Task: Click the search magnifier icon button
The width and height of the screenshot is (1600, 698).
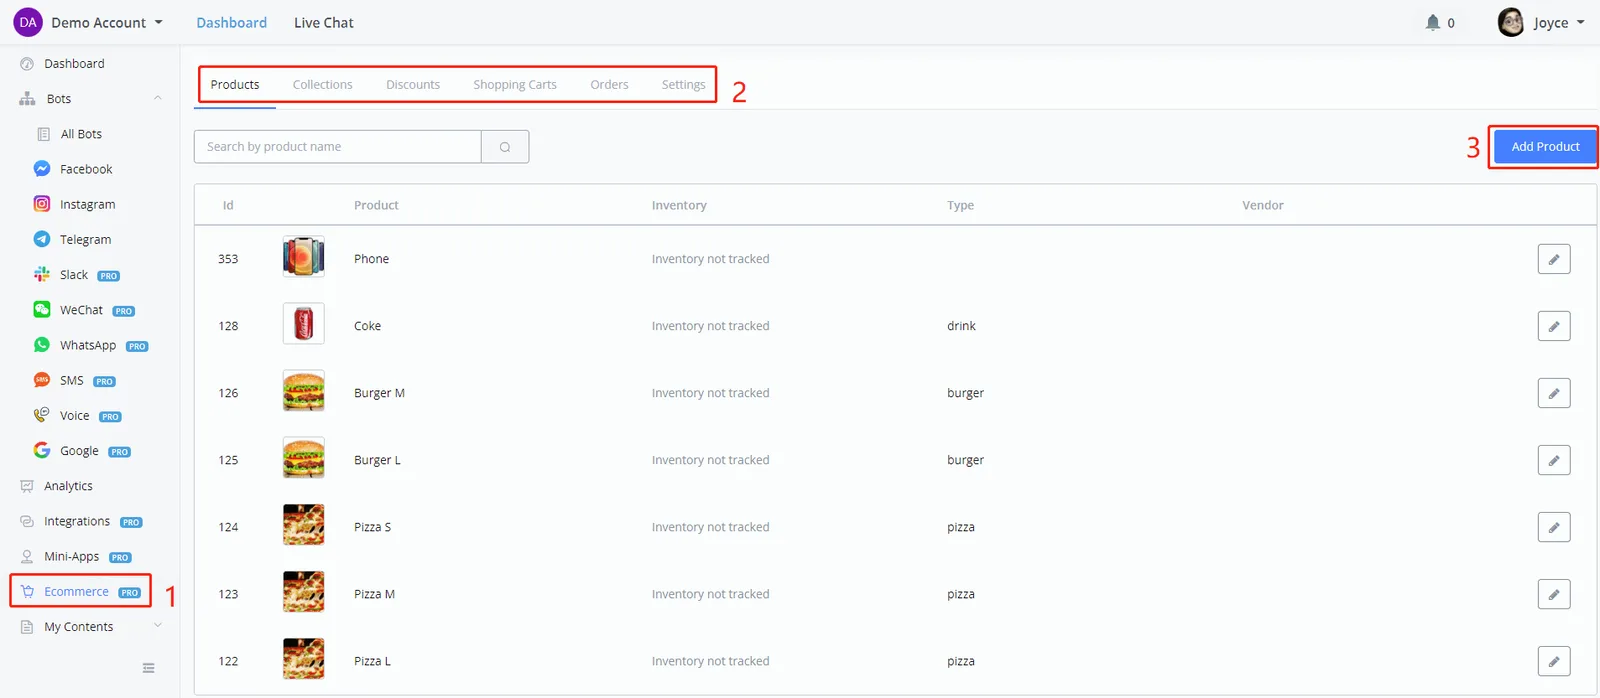Action: (x=505, y=147)
